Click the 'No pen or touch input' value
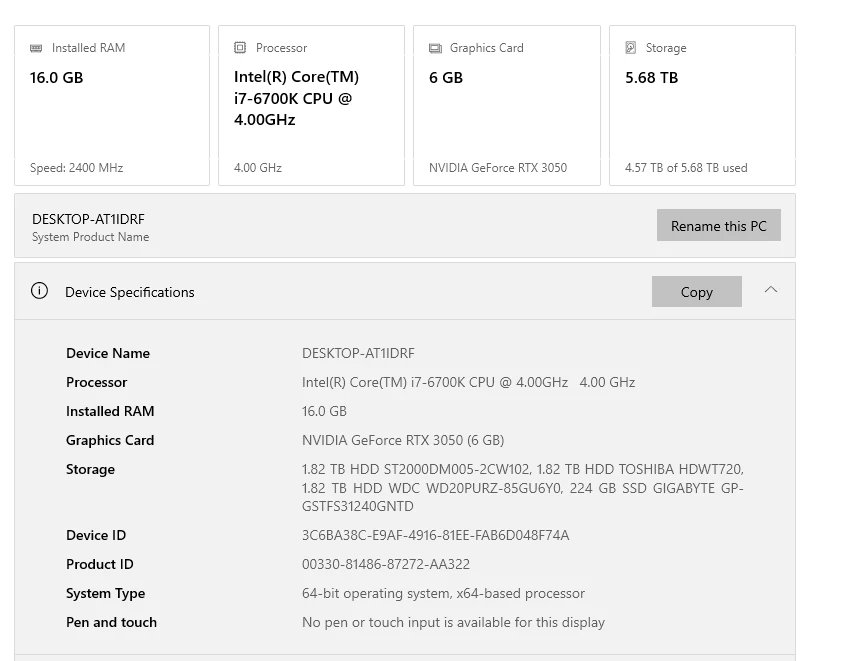The width and height of the screenshot is (852, 661). click(453, 622)
